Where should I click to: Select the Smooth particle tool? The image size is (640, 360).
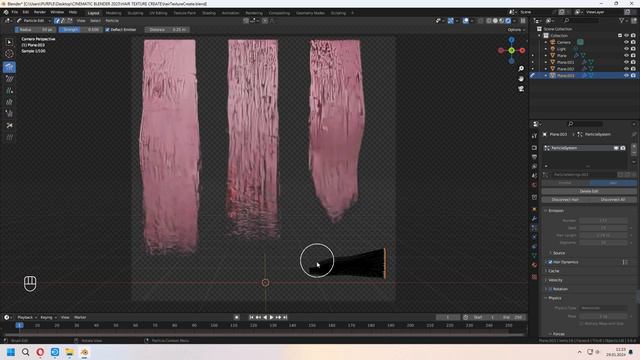coord(9,79)
